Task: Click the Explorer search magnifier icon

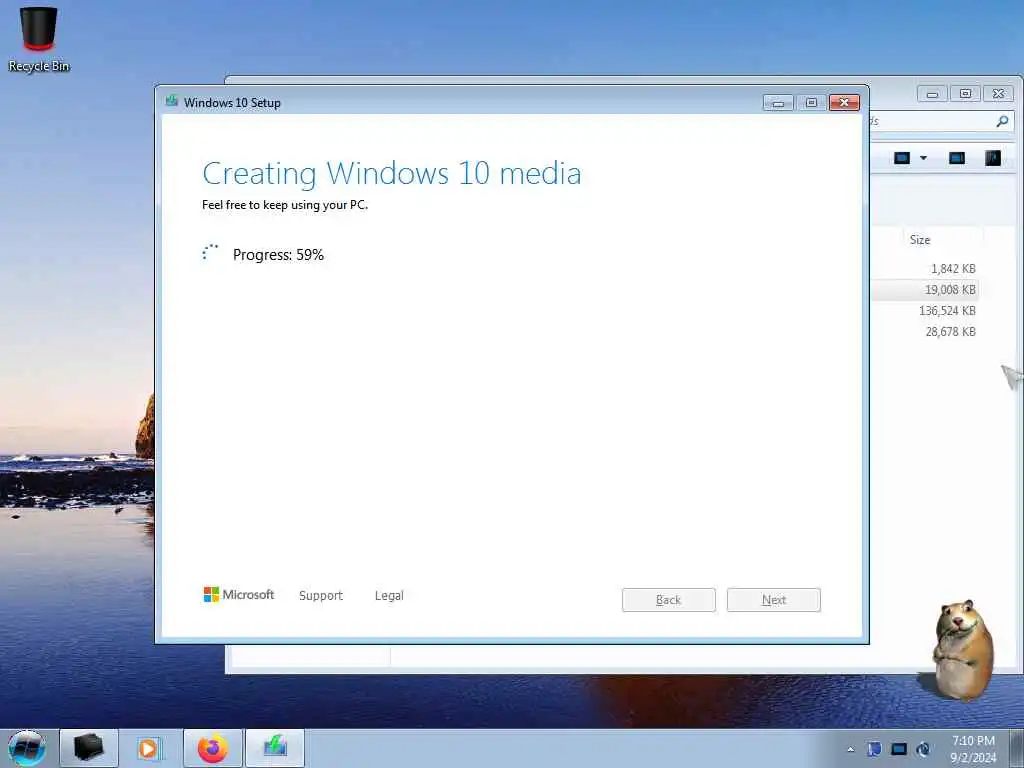Action: (x=1002, y=121)
